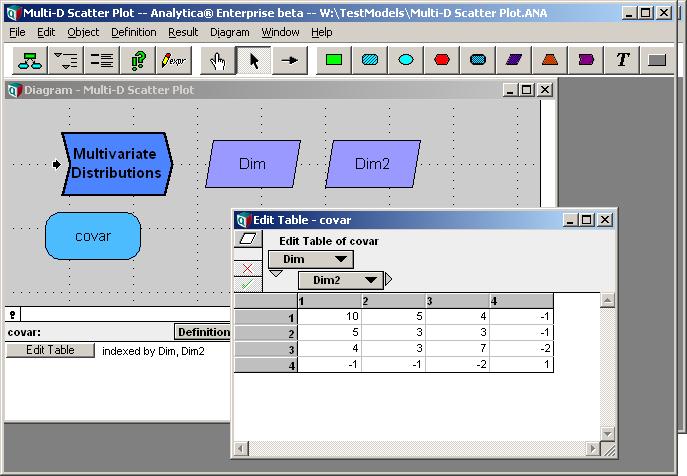Image resolution: width=687 pixels, height=476 pixels.
Task: Open the Result menu
Action: tap(183, 32)
